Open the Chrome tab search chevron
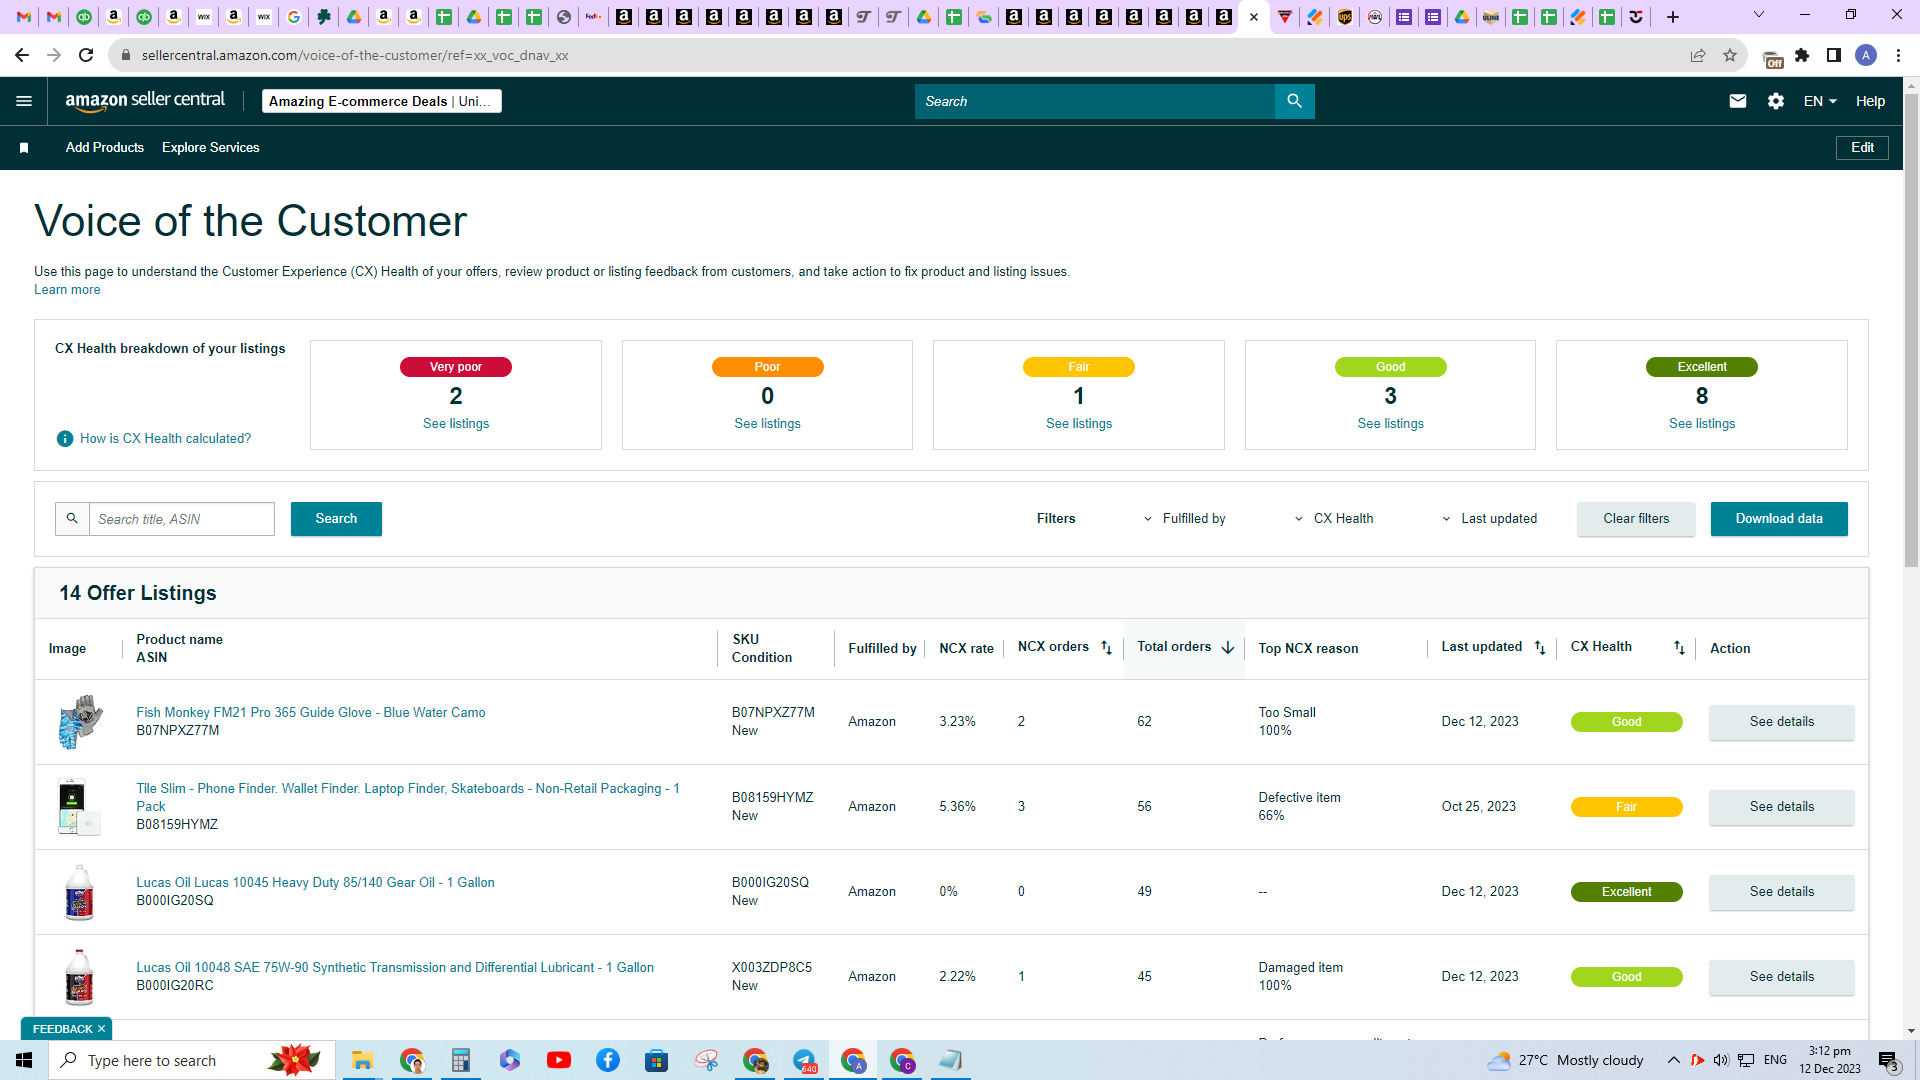The width and height of the screenshot is (1920, 1080). [1759, 15]
